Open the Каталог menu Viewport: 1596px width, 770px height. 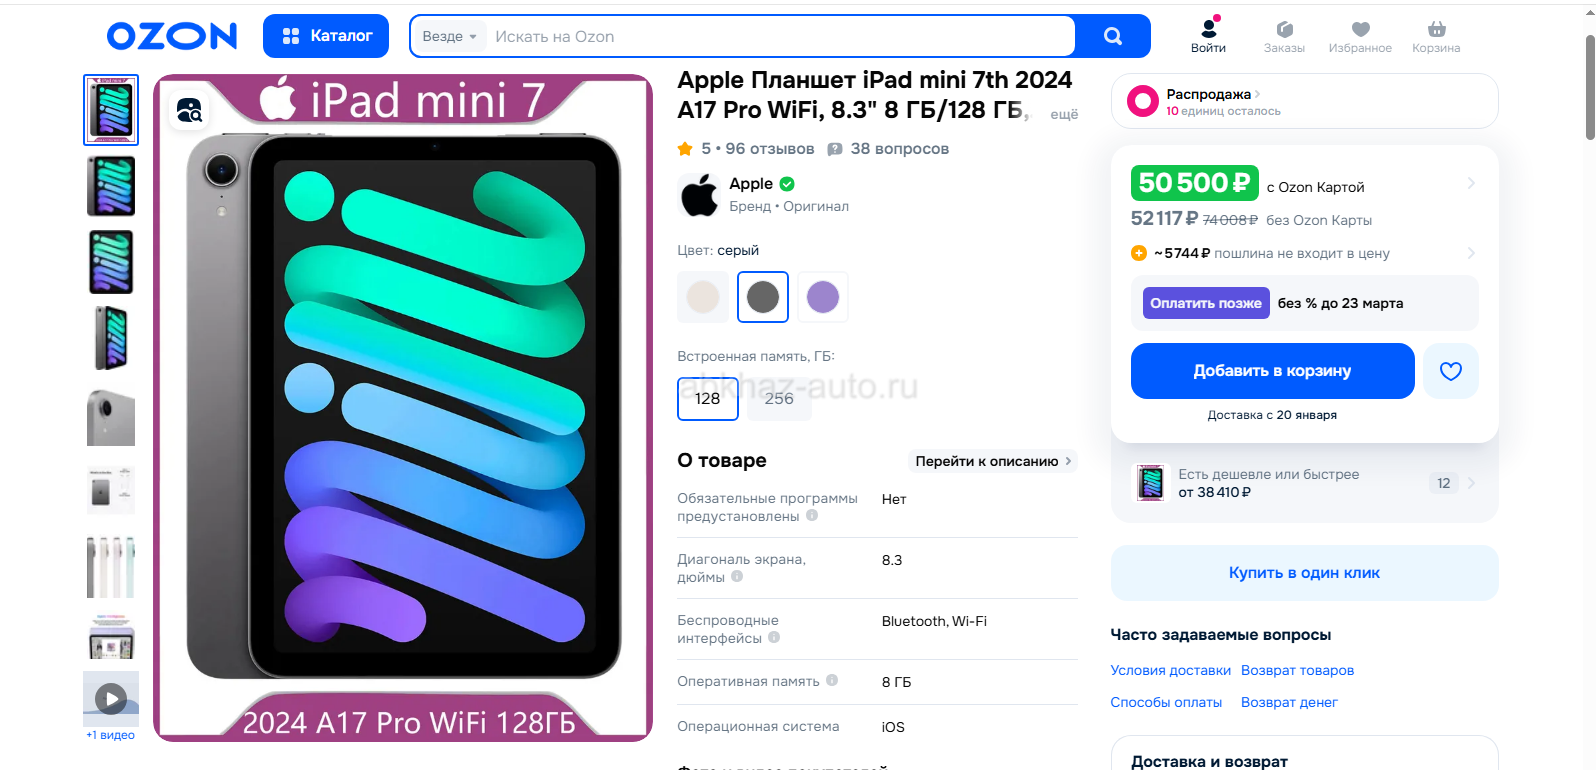326,36
